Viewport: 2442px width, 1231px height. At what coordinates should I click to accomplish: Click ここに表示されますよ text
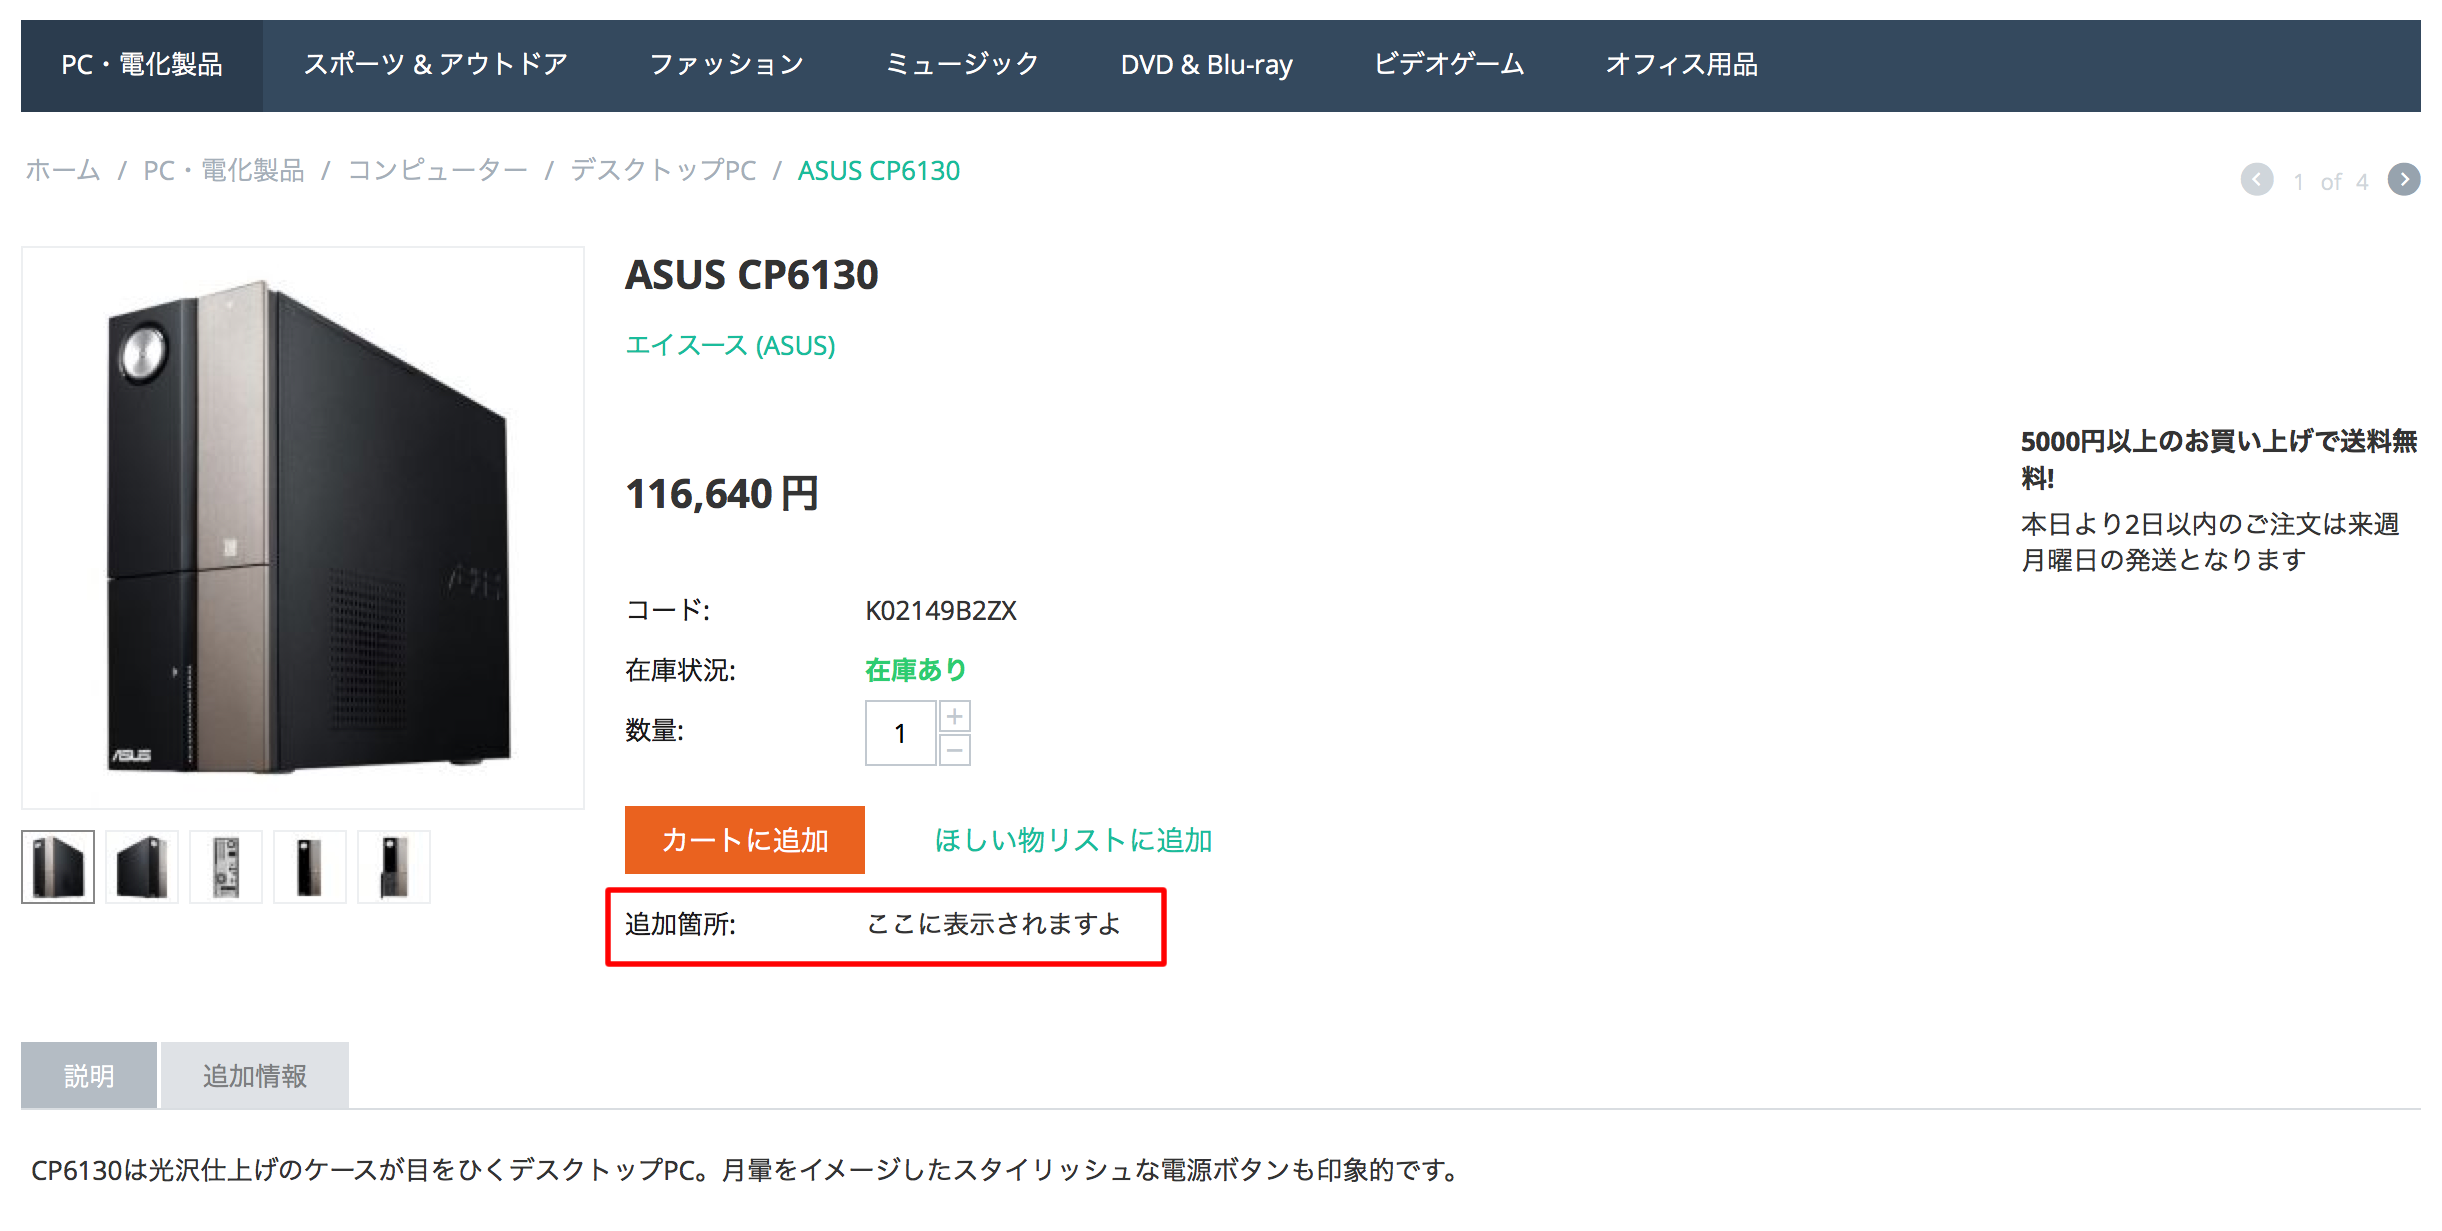[993, 924]
